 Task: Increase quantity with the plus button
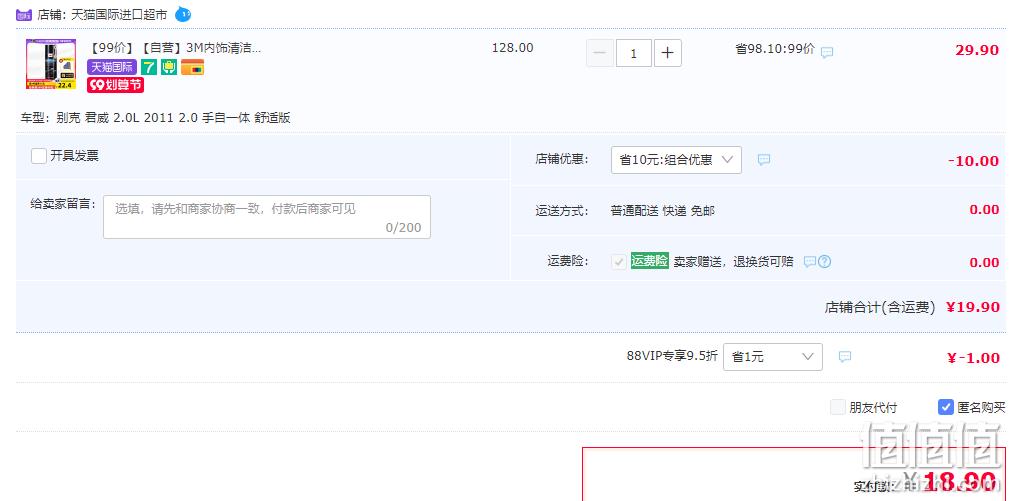pos(668,53)
